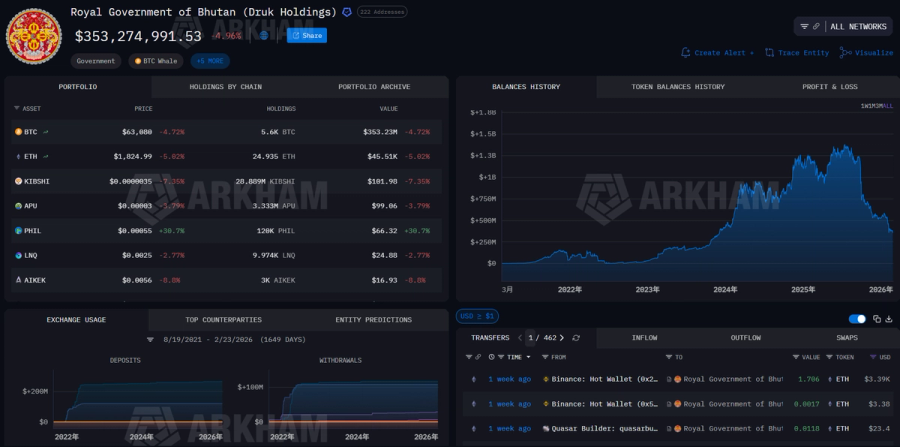Switch to Holdings By Chain tab
Screen dimensions: 900x447
tap(226, 87)
